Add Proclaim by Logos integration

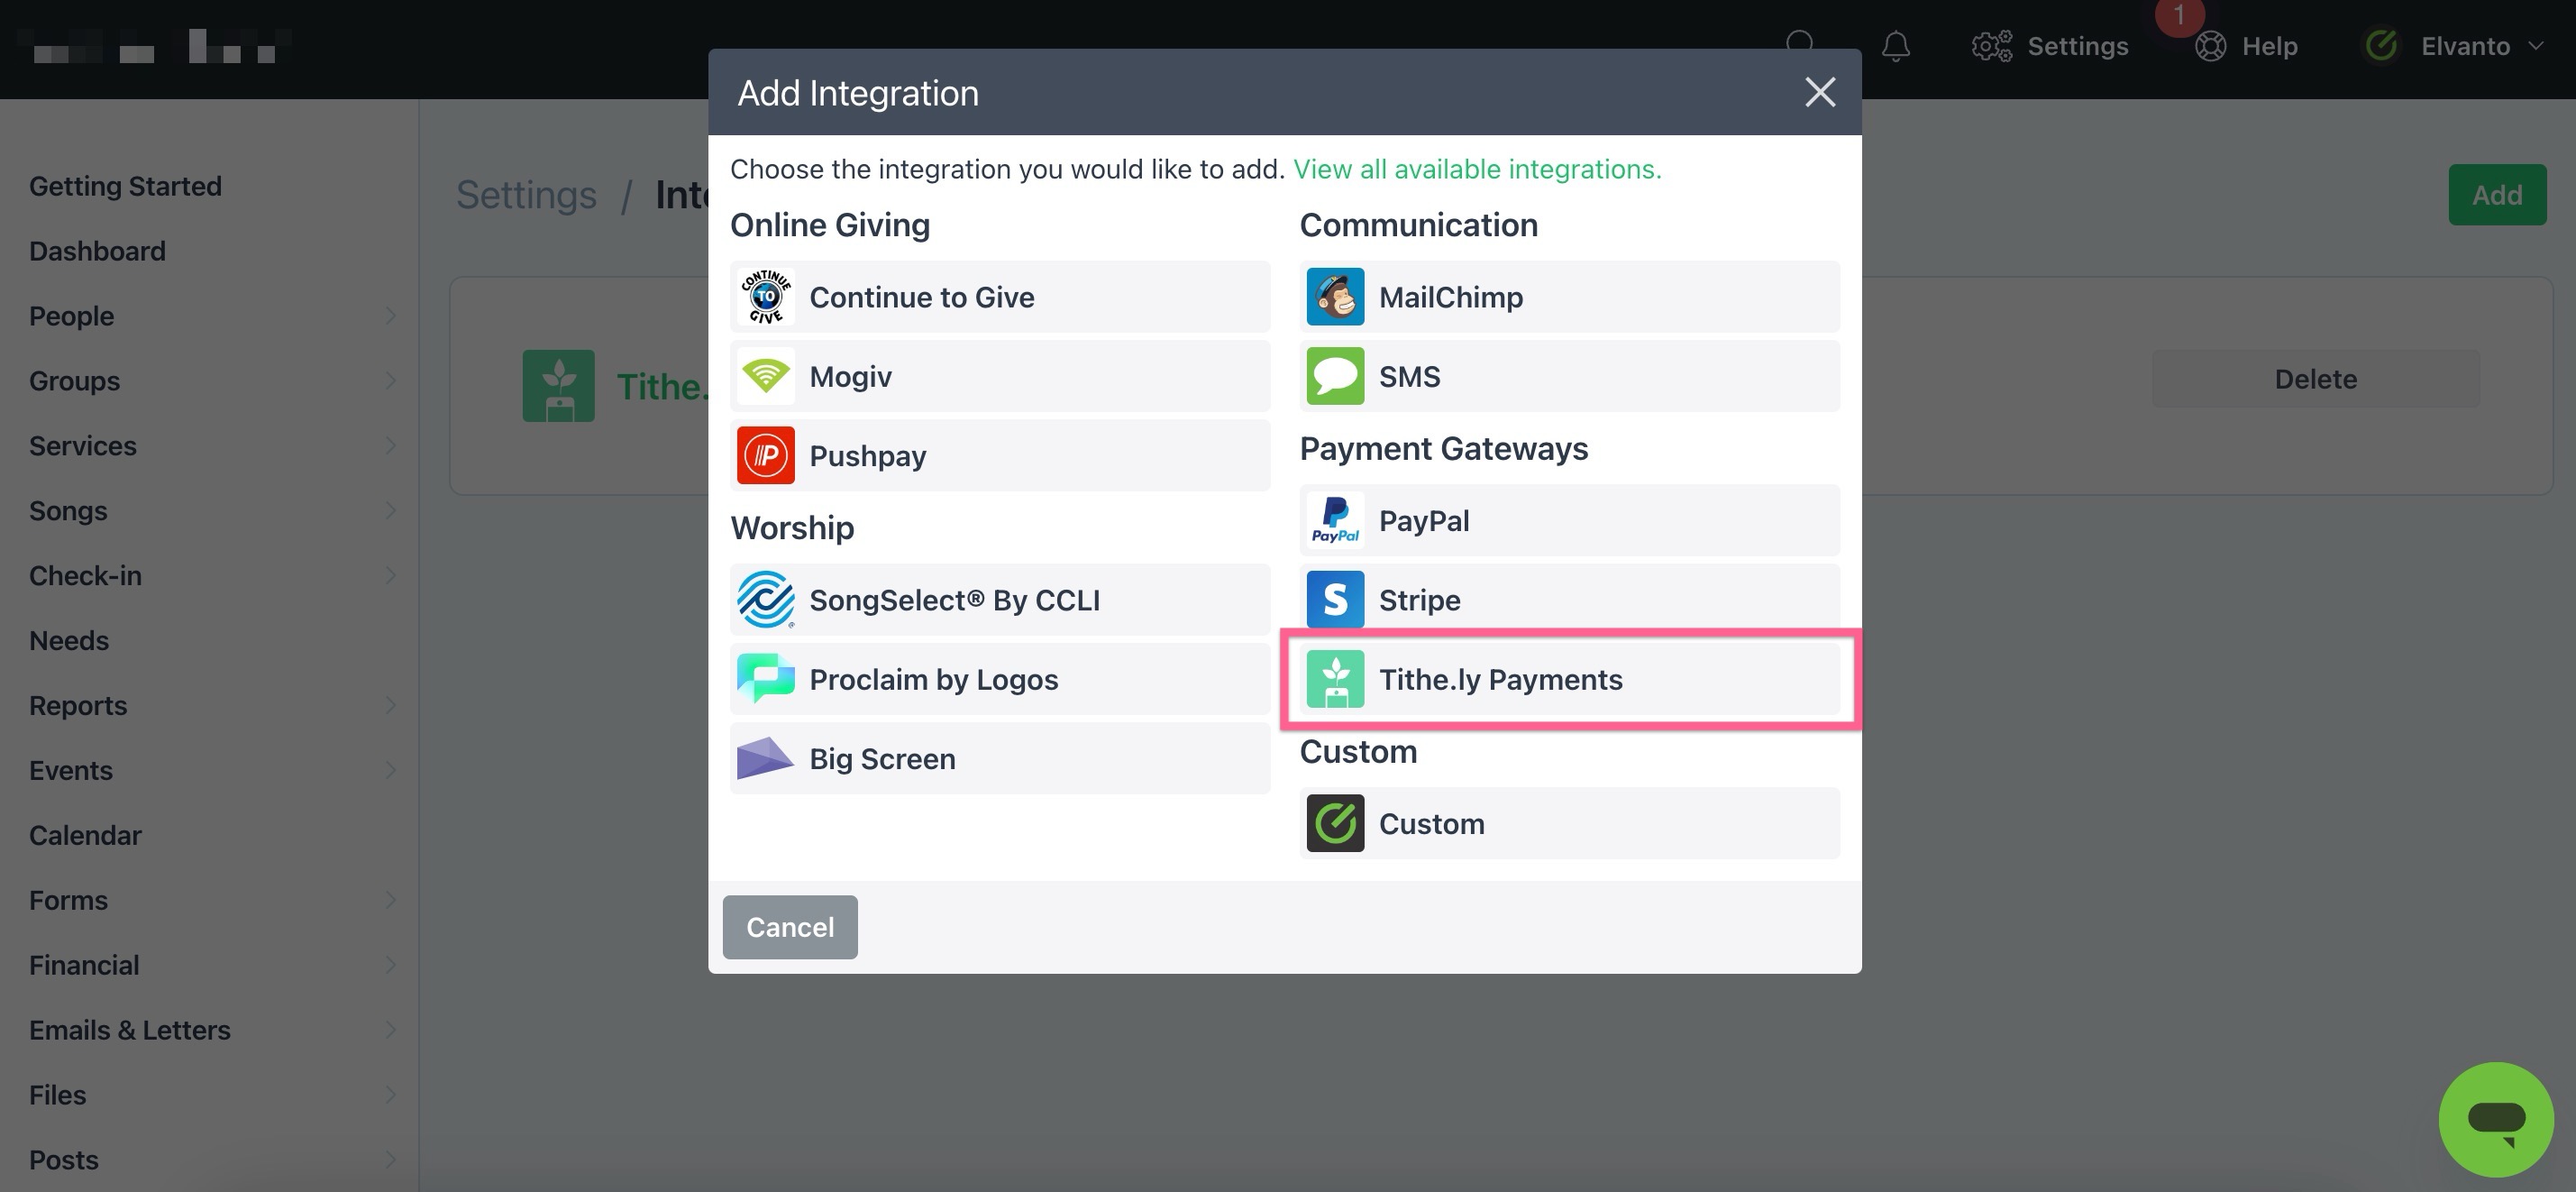pos(998,678)
